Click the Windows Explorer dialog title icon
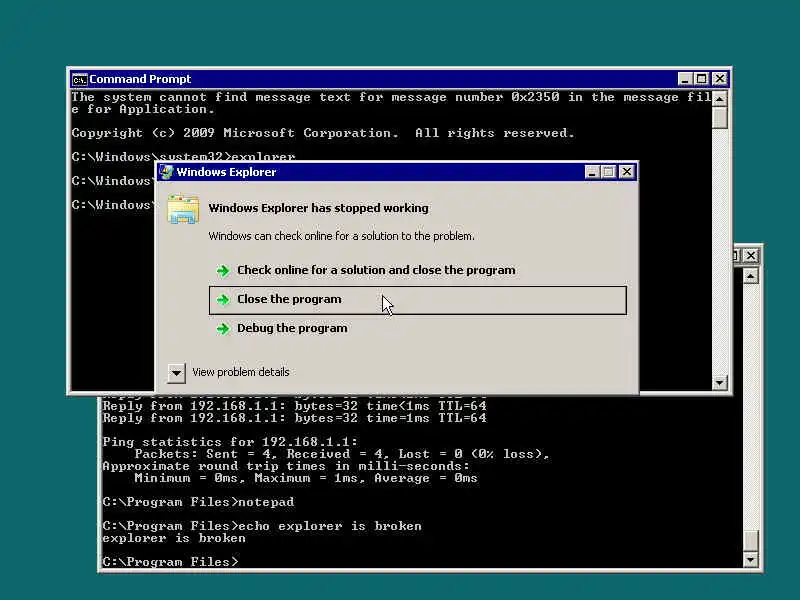Screen dimensions: 800x600 point(167,172)
